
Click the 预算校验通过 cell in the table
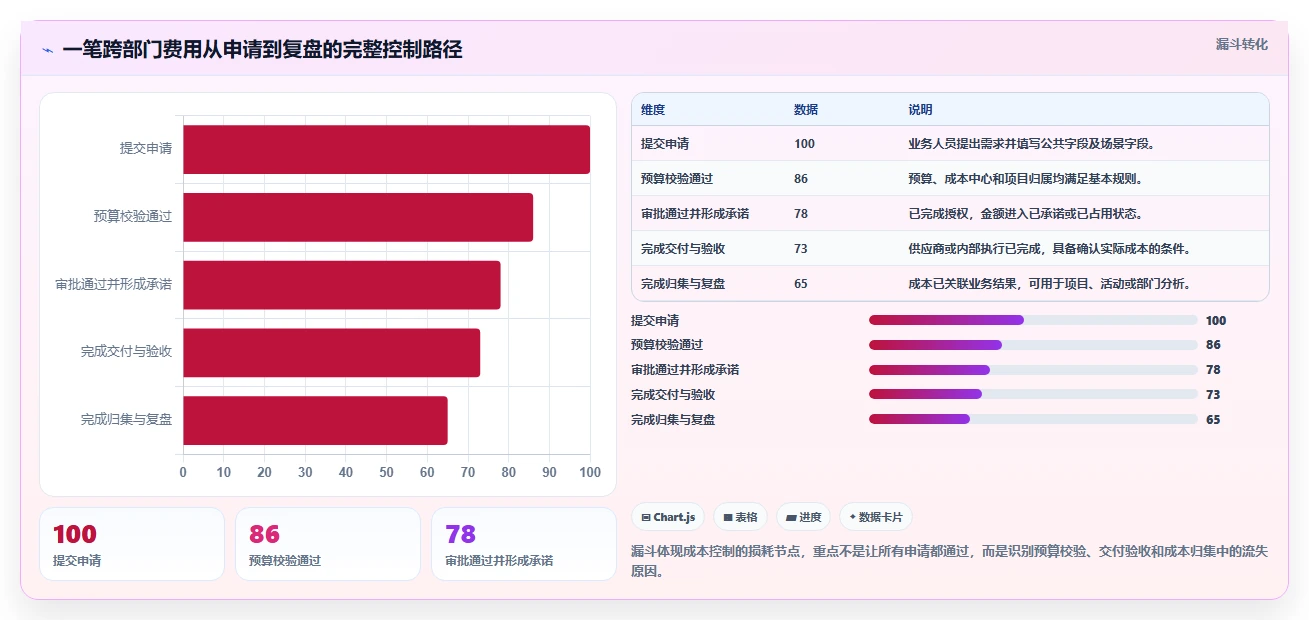pos(677,179)
